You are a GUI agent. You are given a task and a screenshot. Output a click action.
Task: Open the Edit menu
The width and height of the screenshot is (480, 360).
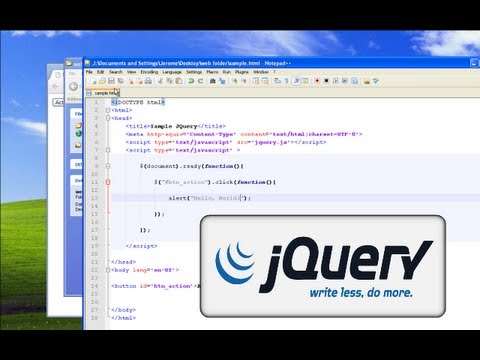click(100, 72)
